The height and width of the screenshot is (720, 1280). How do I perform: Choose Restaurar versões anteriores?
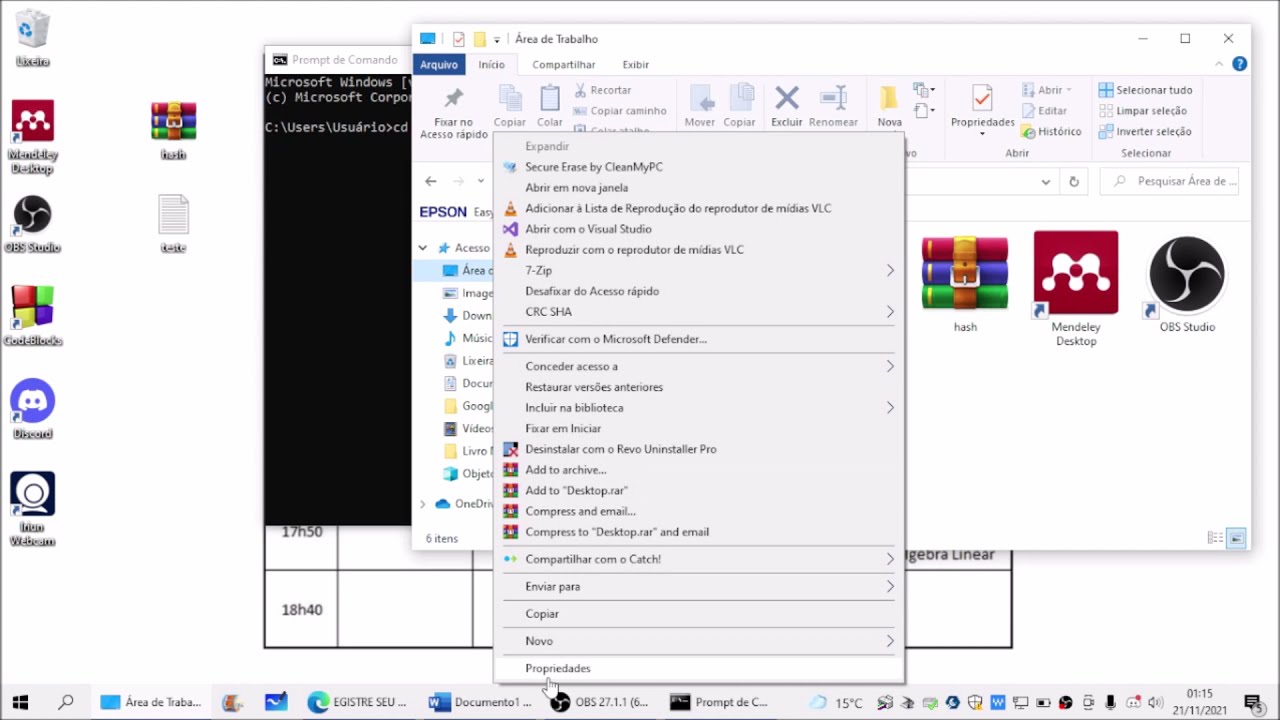pos(700,387)
